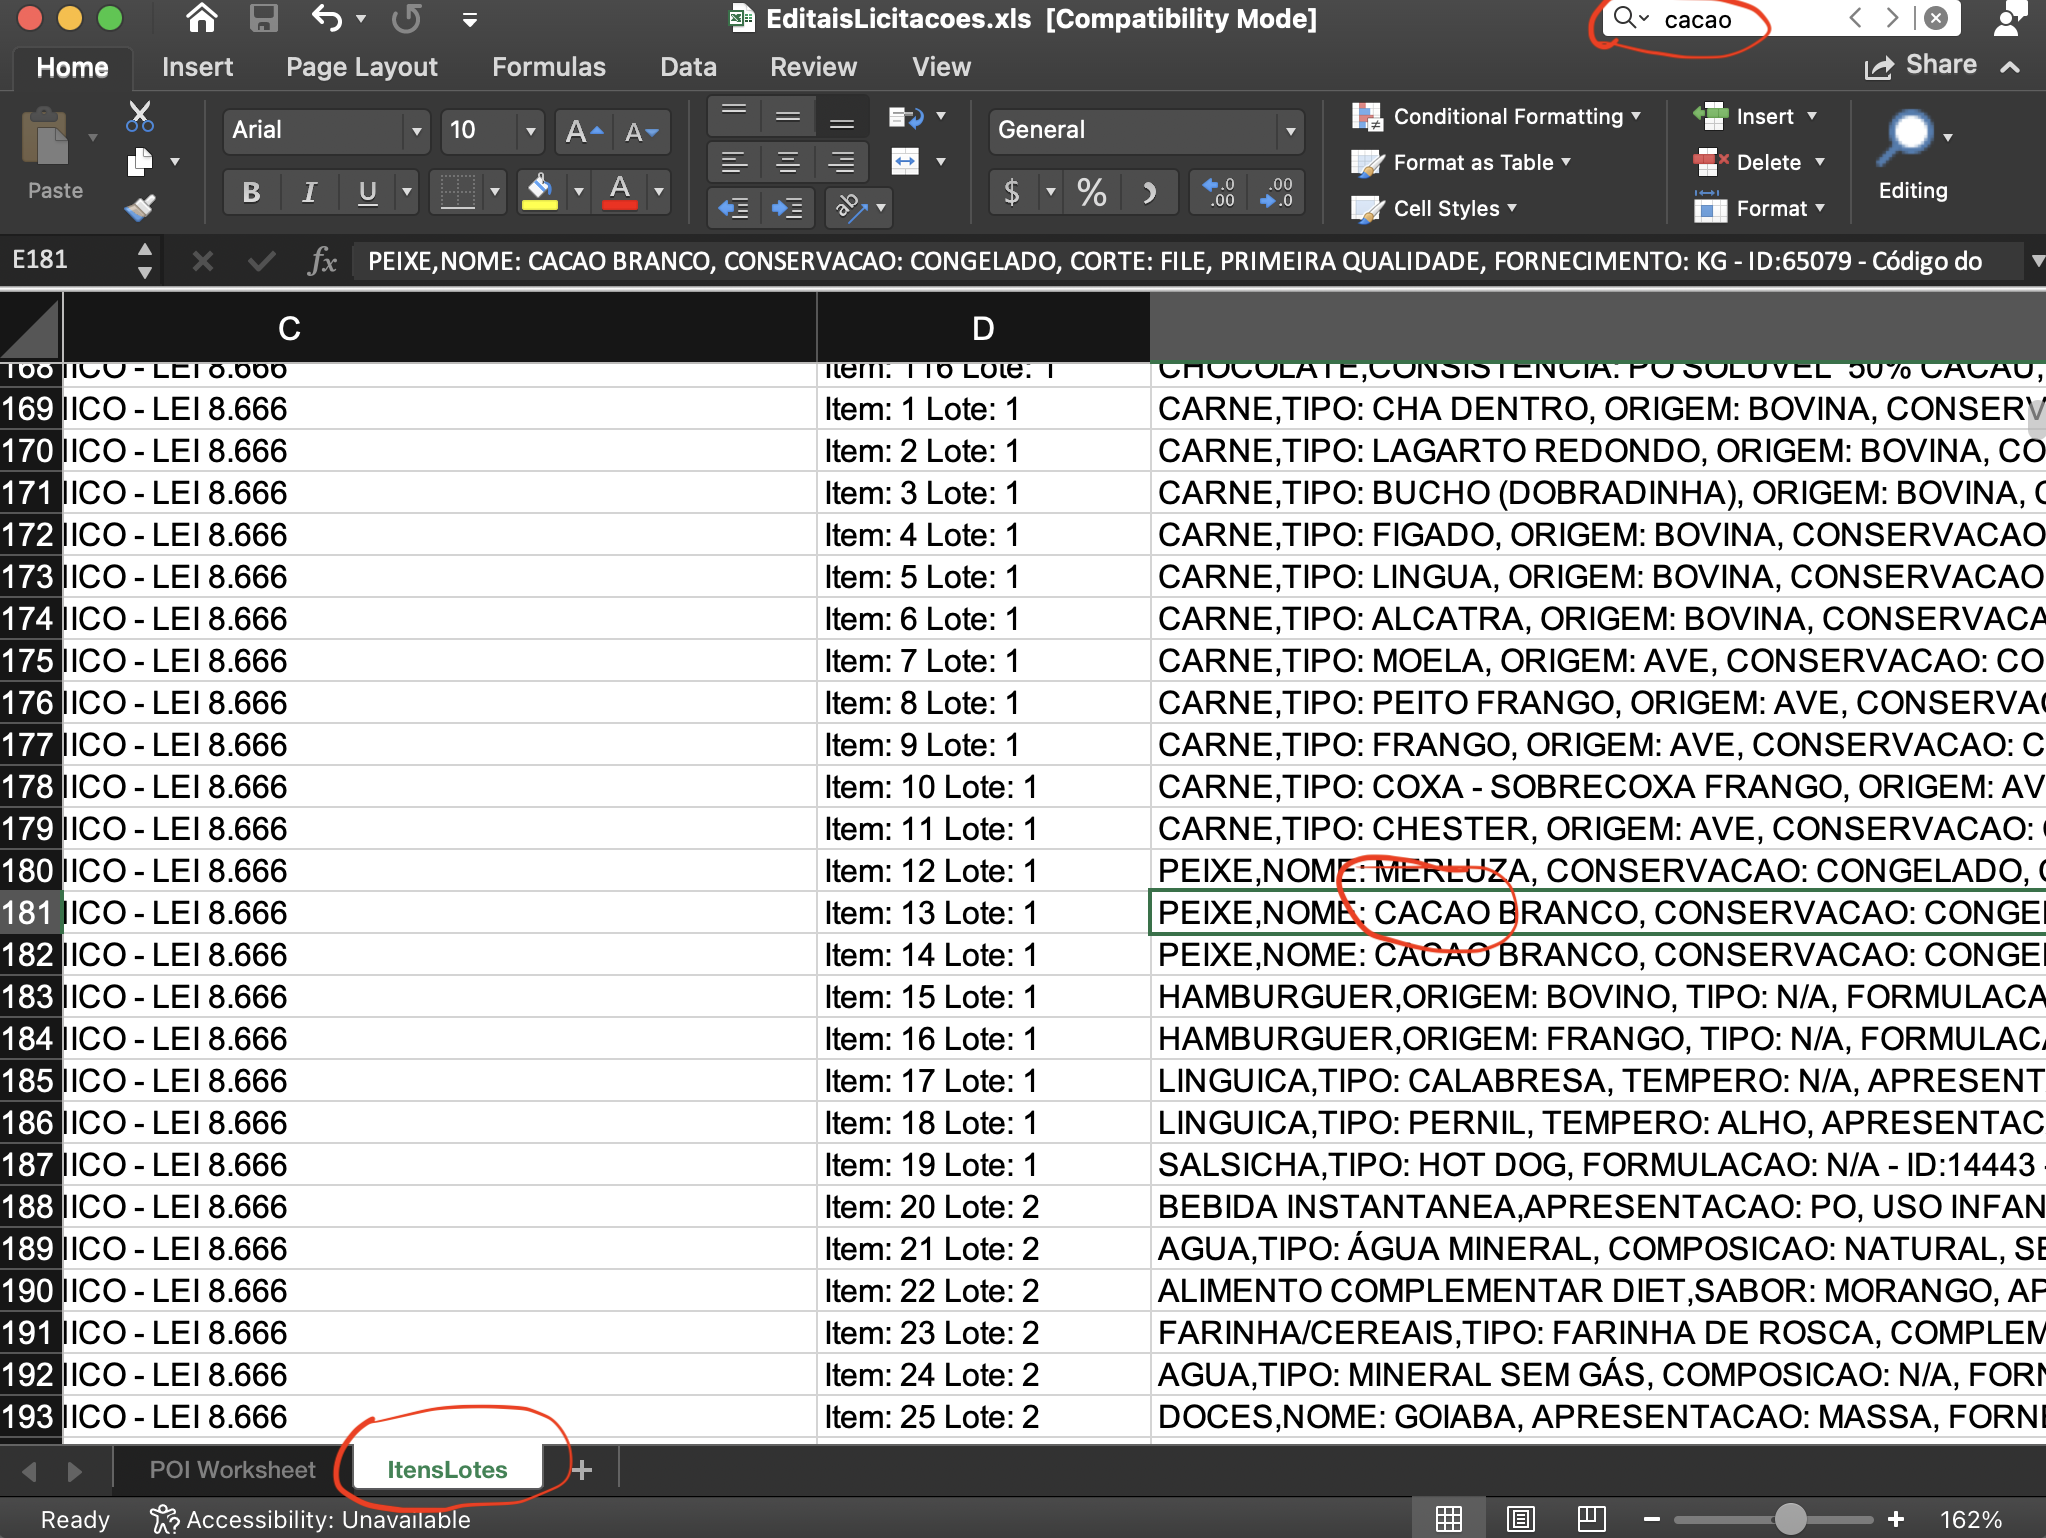
Task: Click the Share button
Action: click(x=1920, y=66)
